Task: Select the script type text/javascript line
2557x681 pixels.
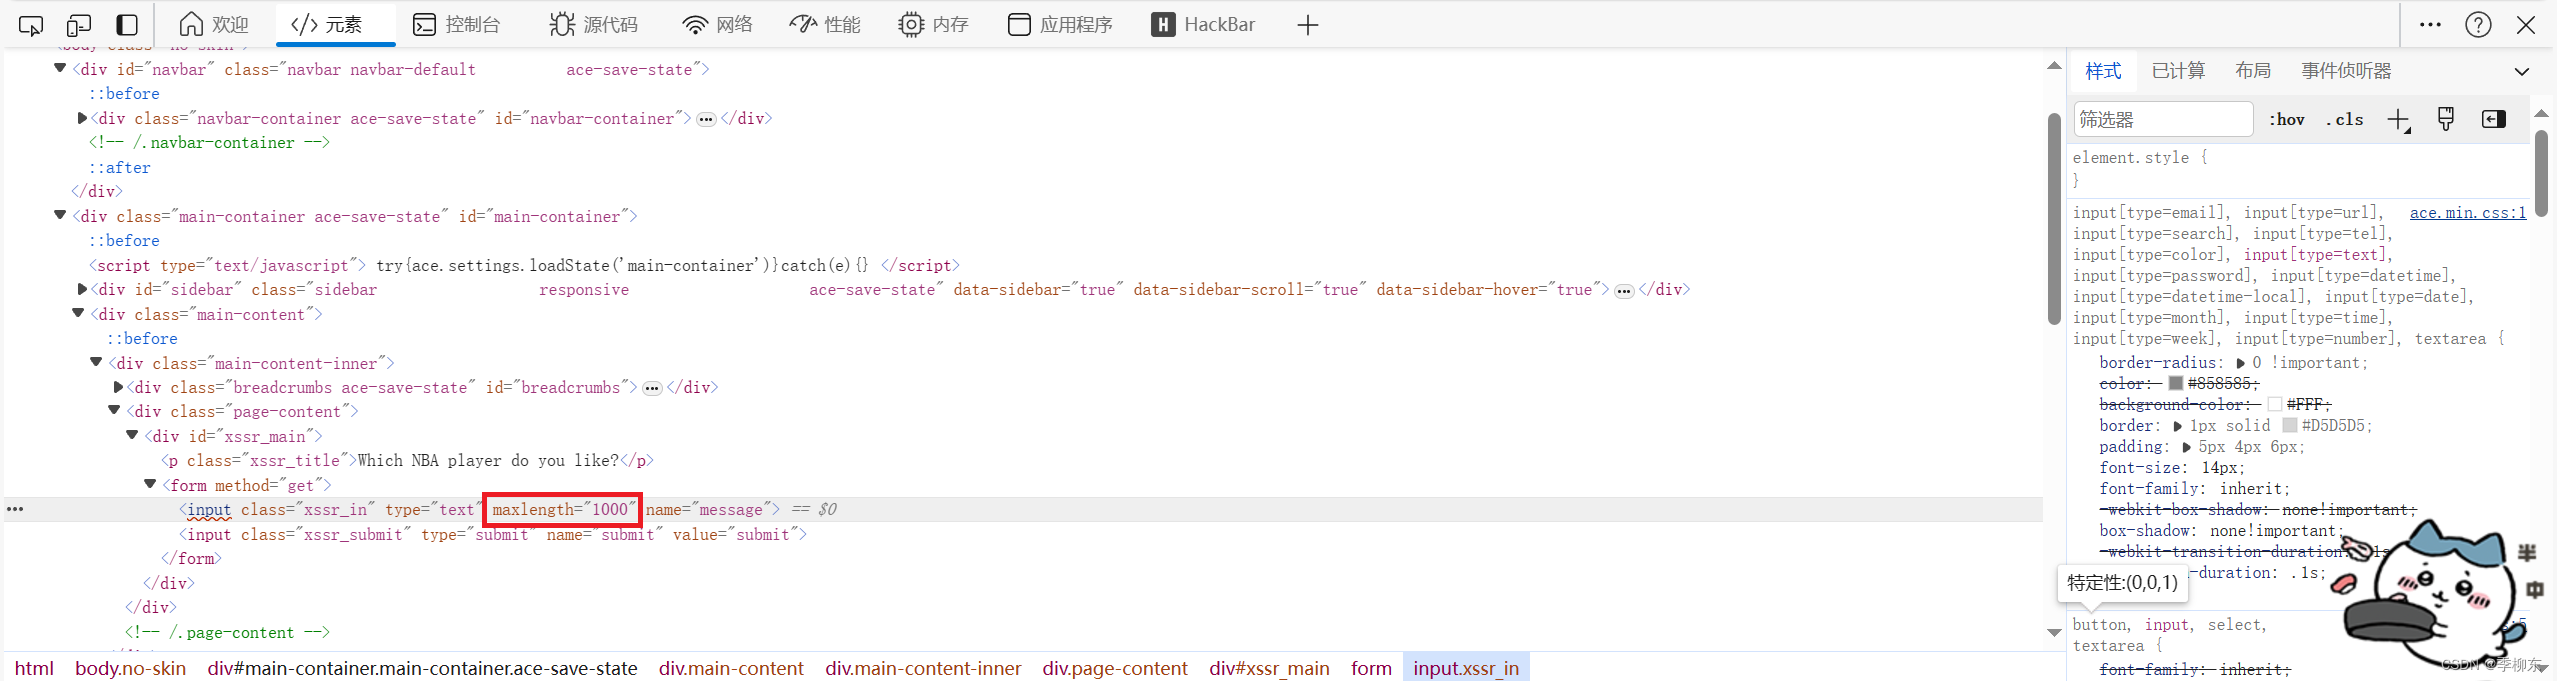Action: click(525, 266)
